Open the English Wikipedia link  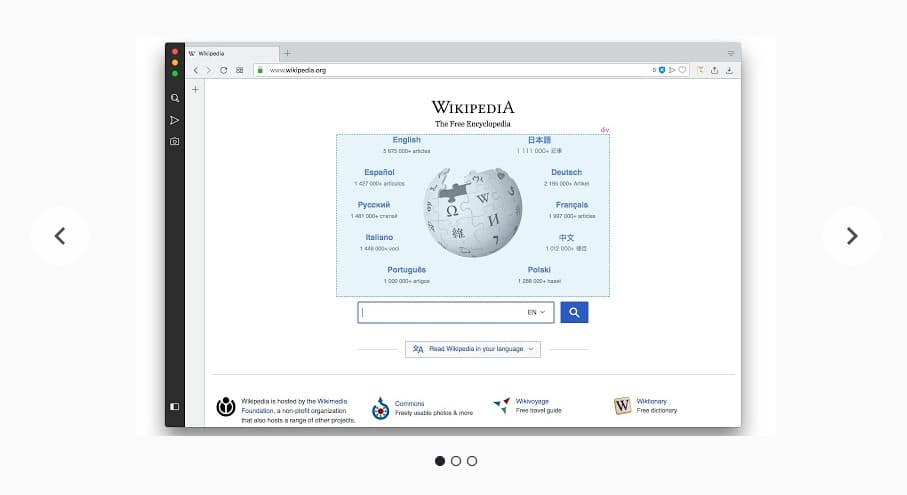pos(407,140)
